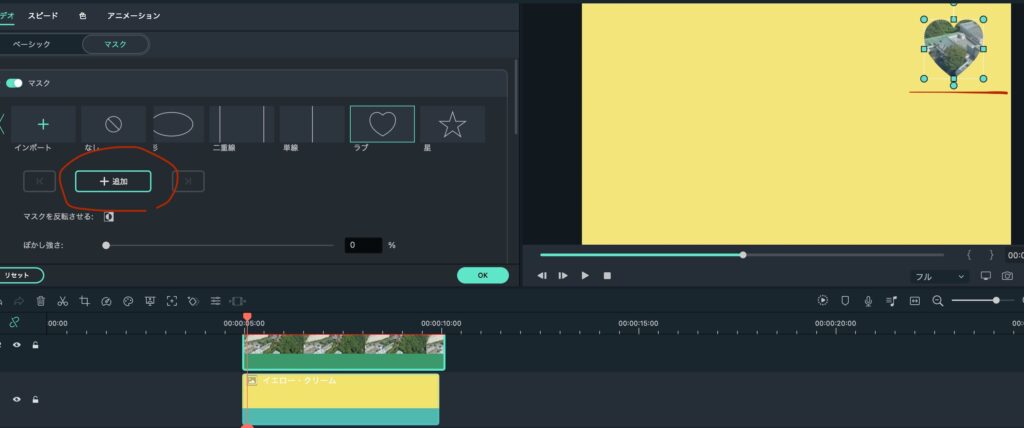Select the star 星 mask shape

452,124
